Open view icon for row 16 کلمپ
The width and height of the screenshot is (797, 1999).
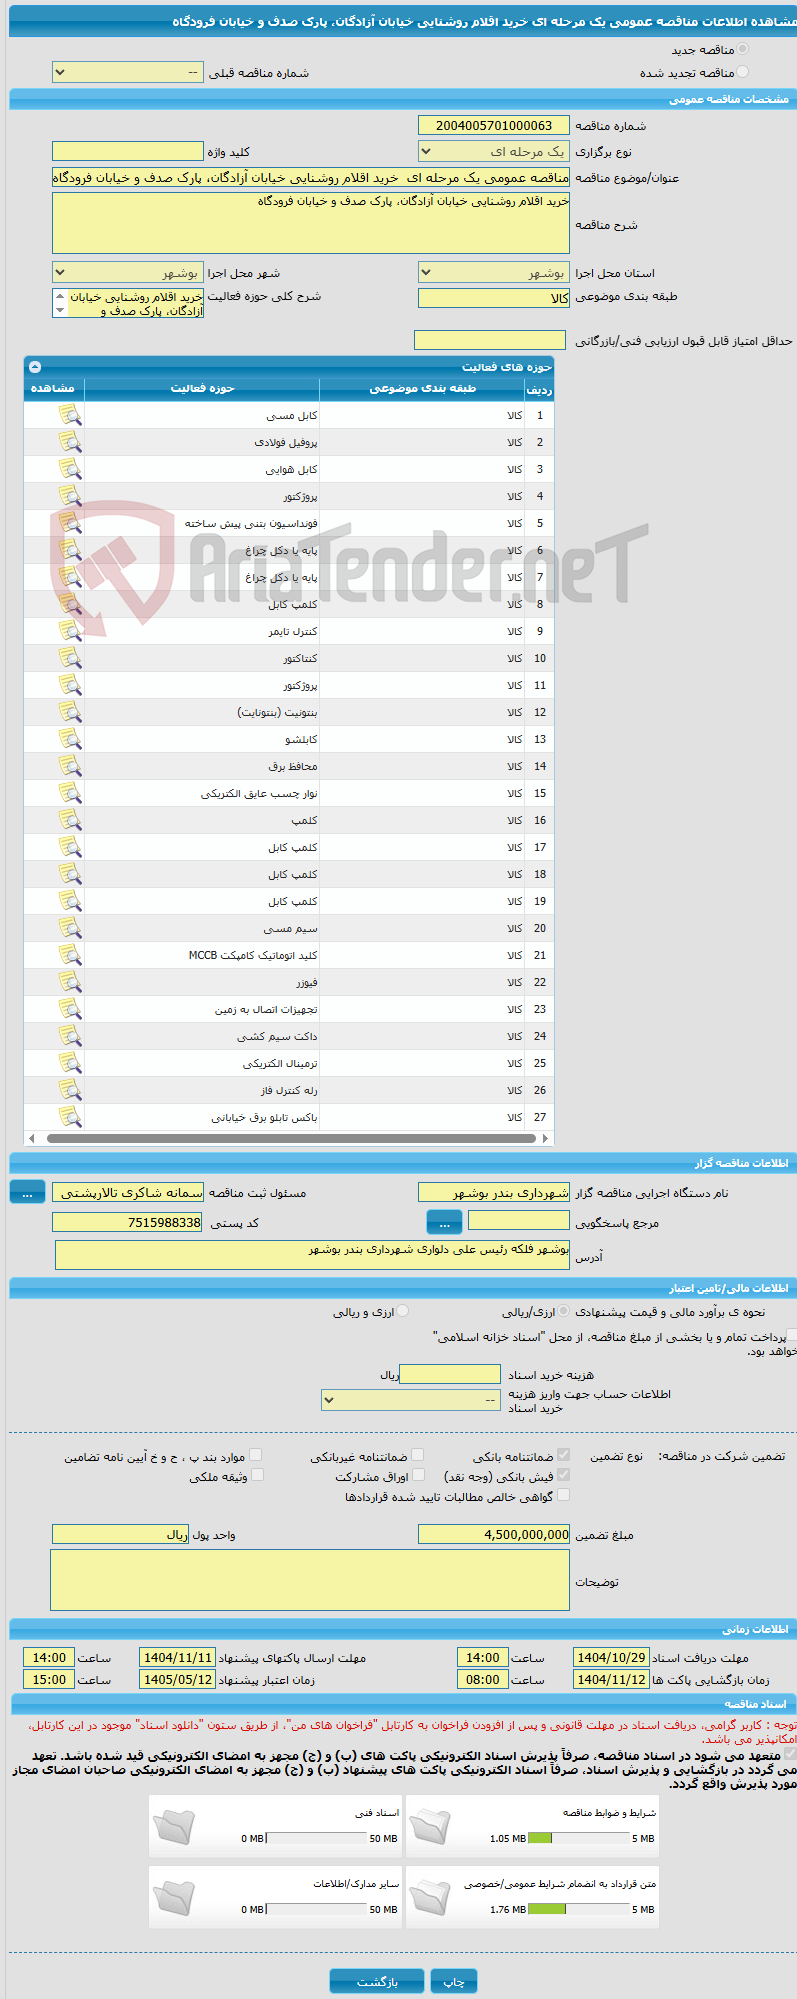point(70,820)
